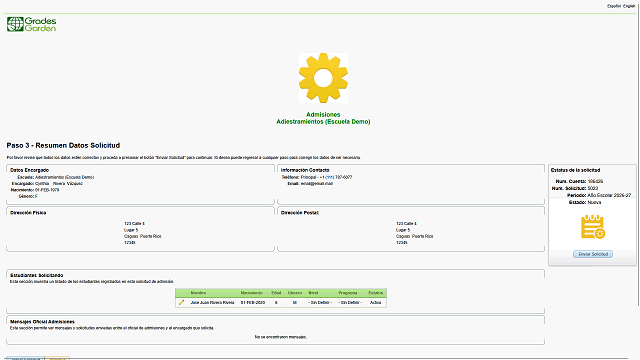Click the Teléfono Principal phone number
This screenshot has width=640, height=360.
(327, 177)
